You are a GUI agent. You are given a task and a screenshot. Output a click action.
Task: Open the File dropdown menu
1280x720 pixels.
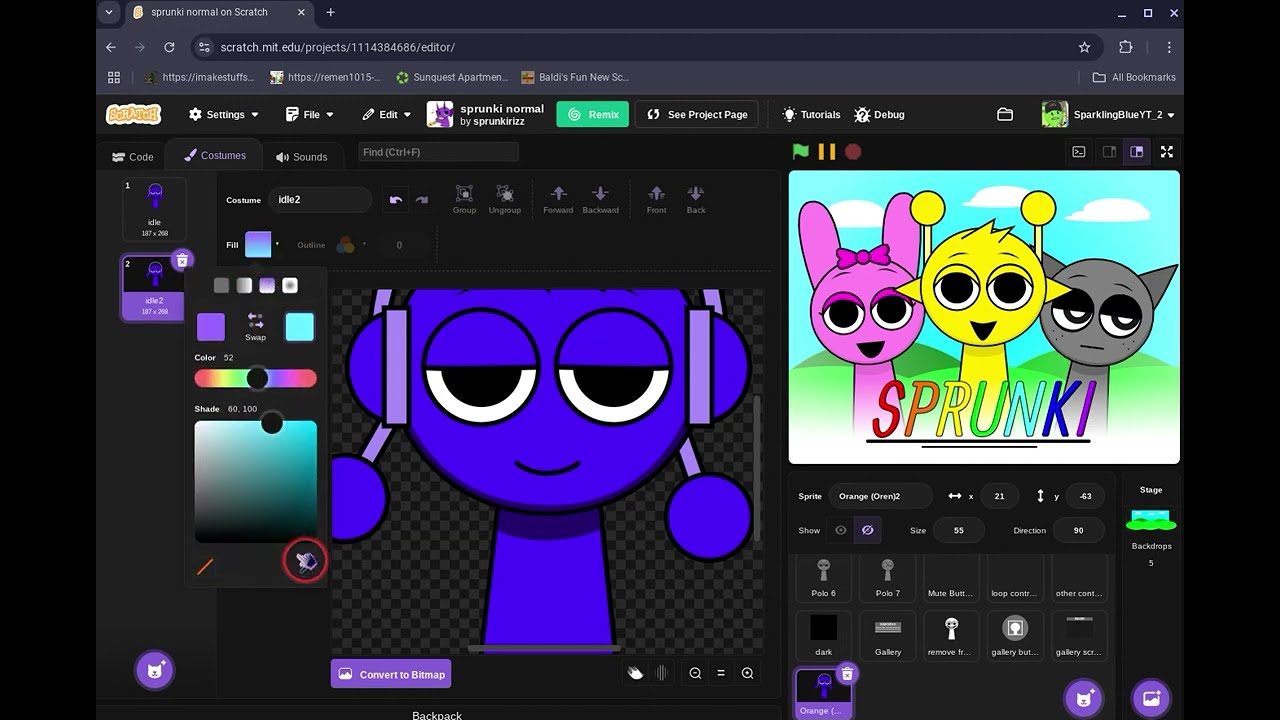(x=309, y=115)
